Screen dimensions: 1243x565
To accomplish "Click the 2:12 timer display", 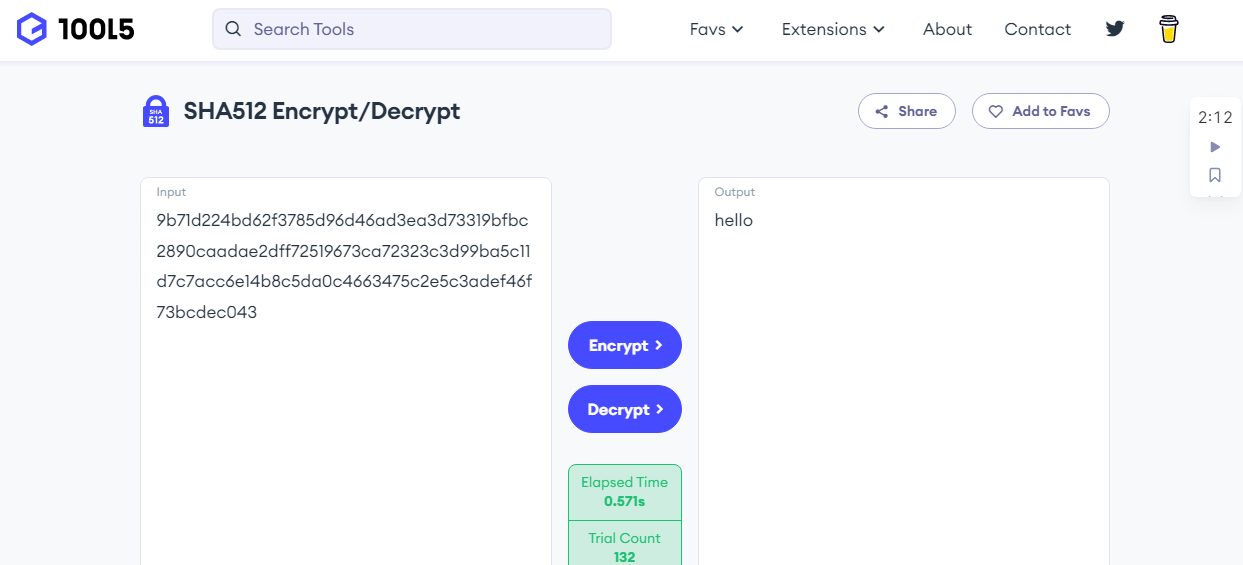I will (1215, 117).
